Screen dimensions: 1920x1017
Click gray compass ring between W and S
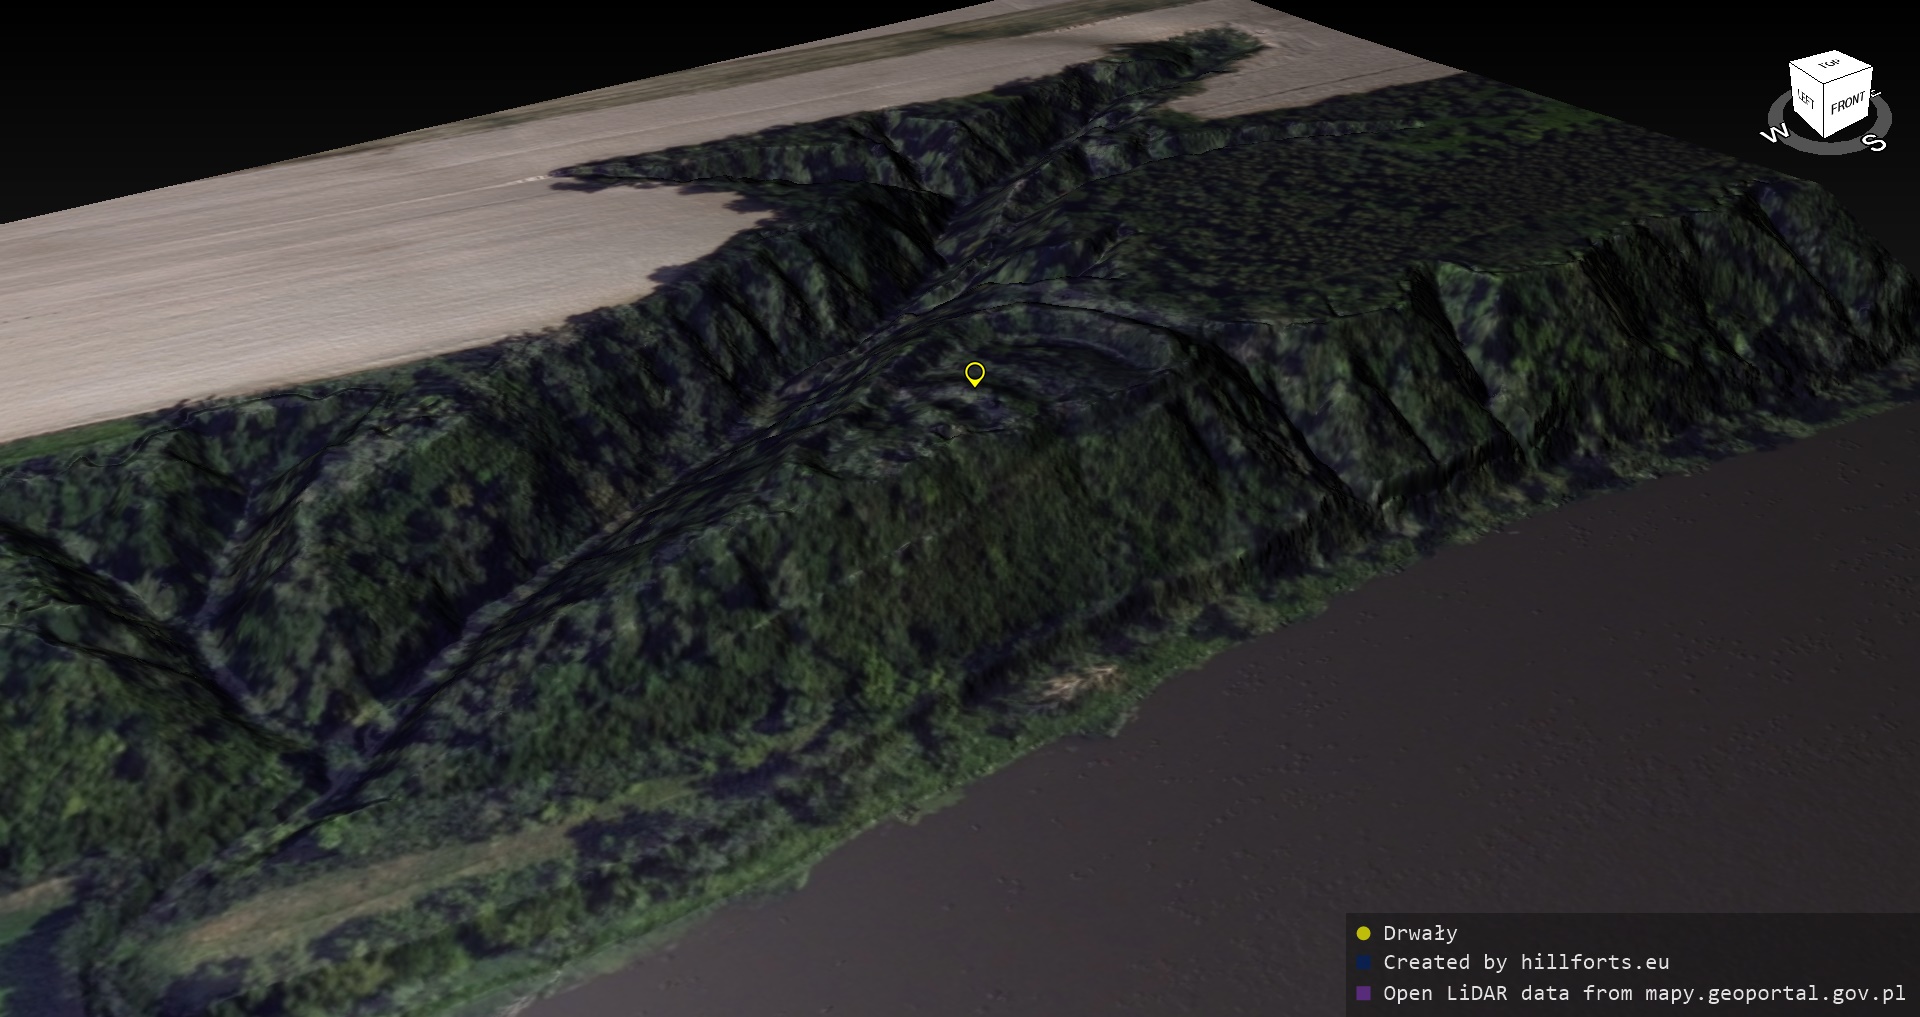click(1823, 148)
